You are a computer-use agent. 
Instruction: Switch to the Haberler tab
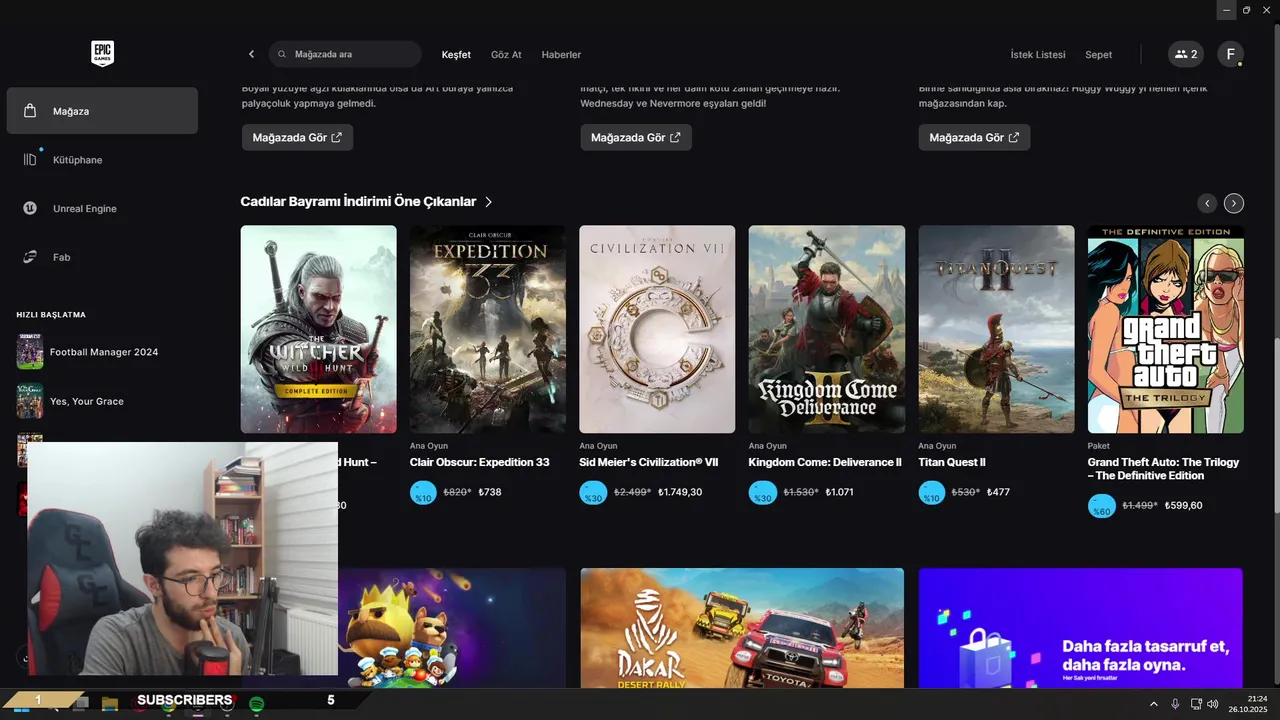561,54
